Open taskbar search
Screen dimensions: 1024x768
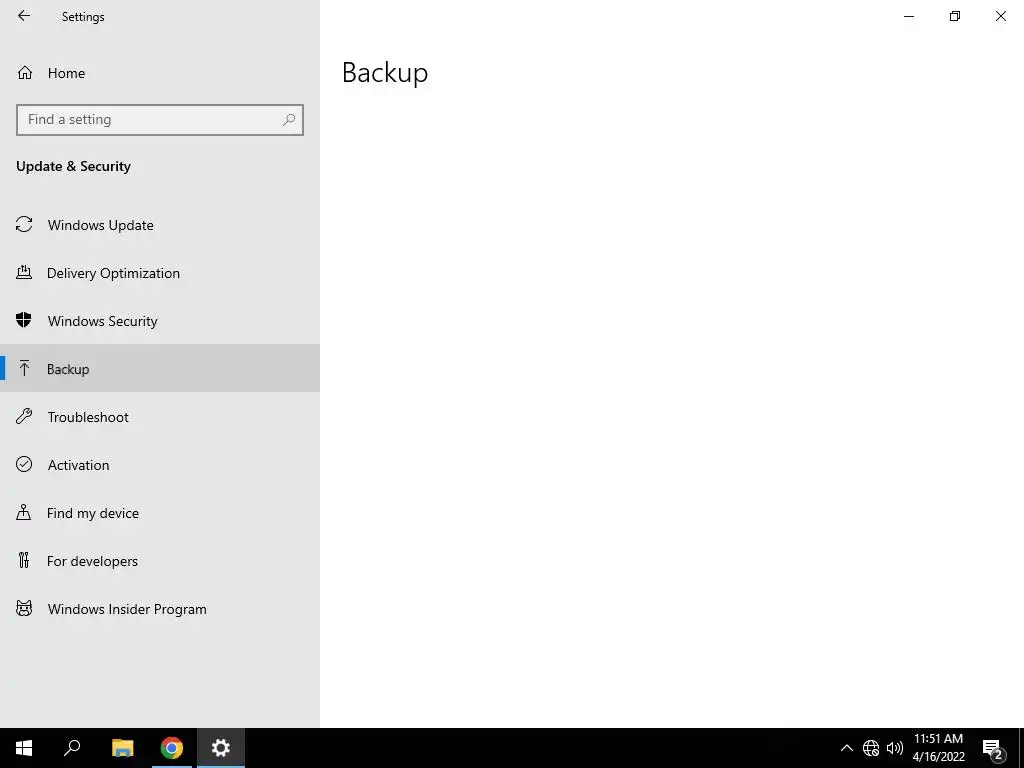point(72,748)
